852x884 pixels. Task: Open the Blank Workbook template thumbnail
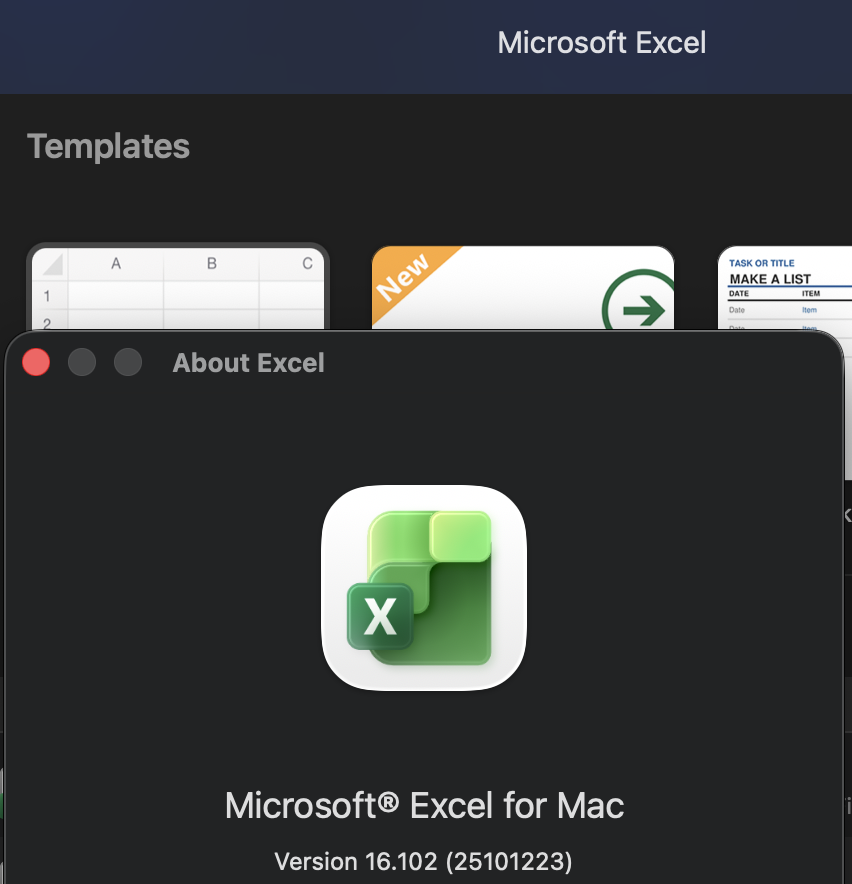click(x=178, y=288)
